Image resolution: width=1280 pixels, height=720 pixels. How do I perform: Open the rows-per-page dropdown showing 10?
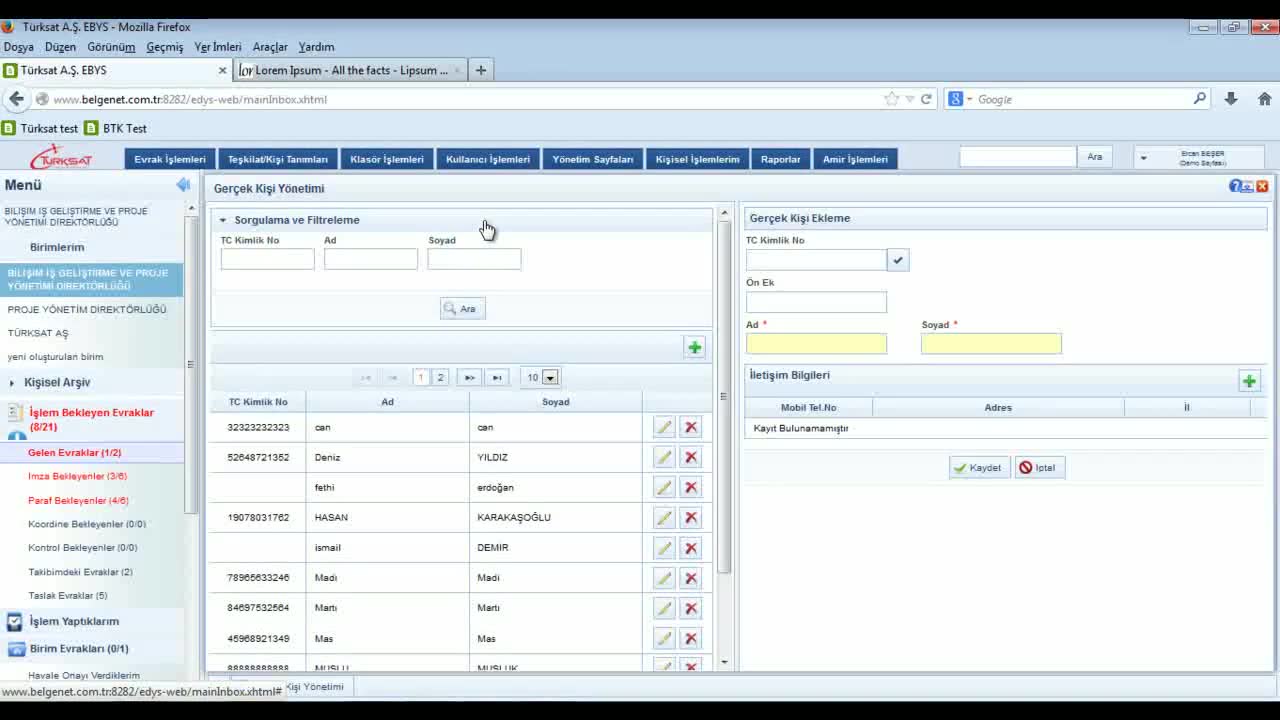point(550,377)
